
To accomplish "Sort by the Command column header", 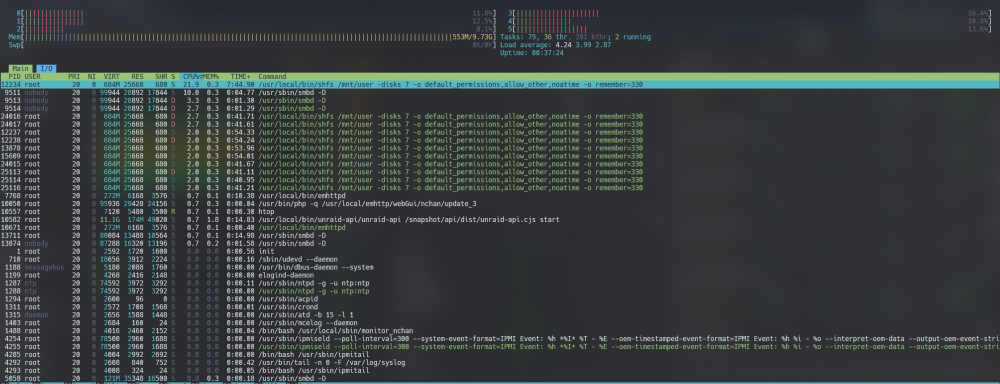I will [x=272, y=77].
